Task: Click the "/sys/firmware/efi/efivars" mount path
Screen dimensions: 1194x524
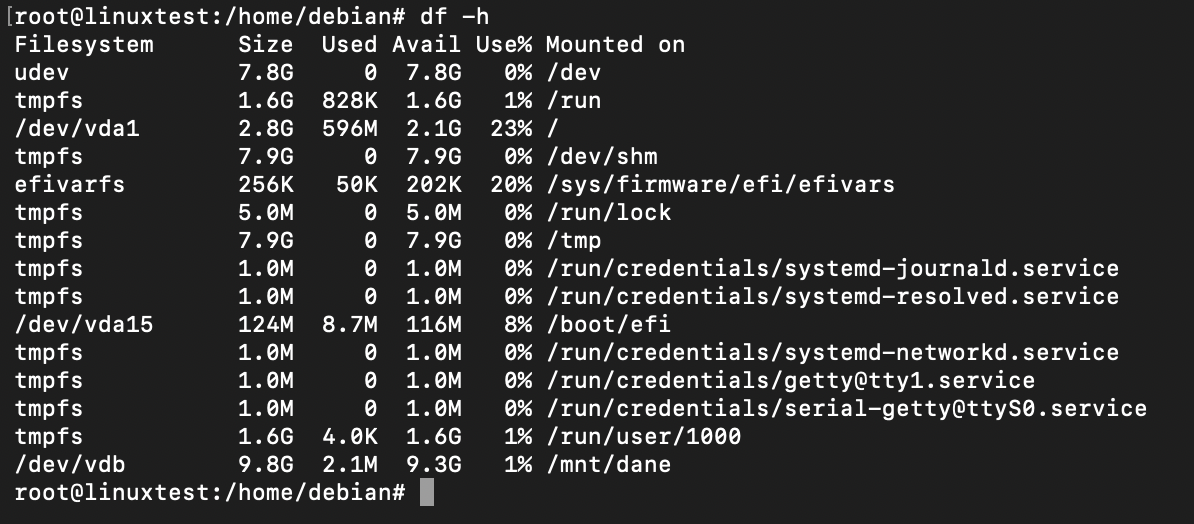Action: (x=720, y=185)
